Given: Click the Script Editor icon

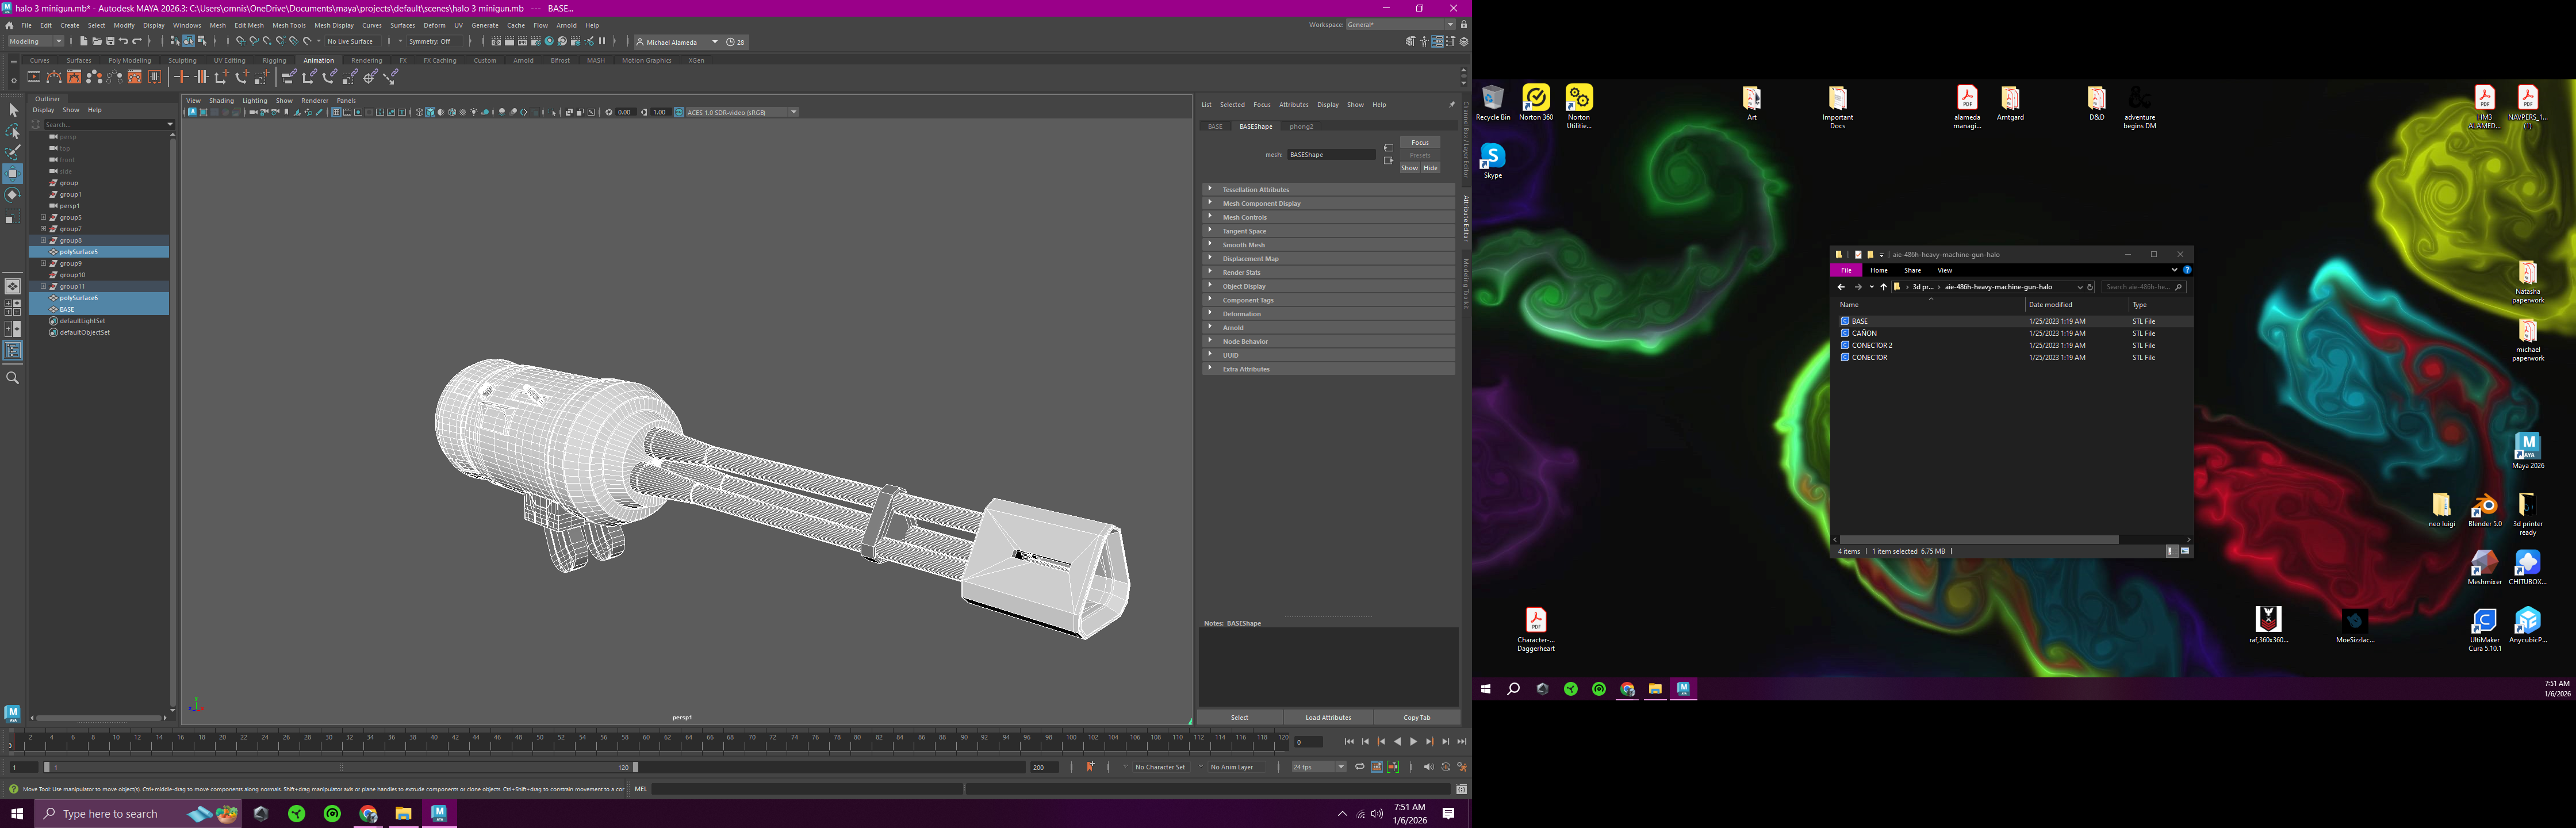Looking at the screenshot, I should pos(1461,789).
